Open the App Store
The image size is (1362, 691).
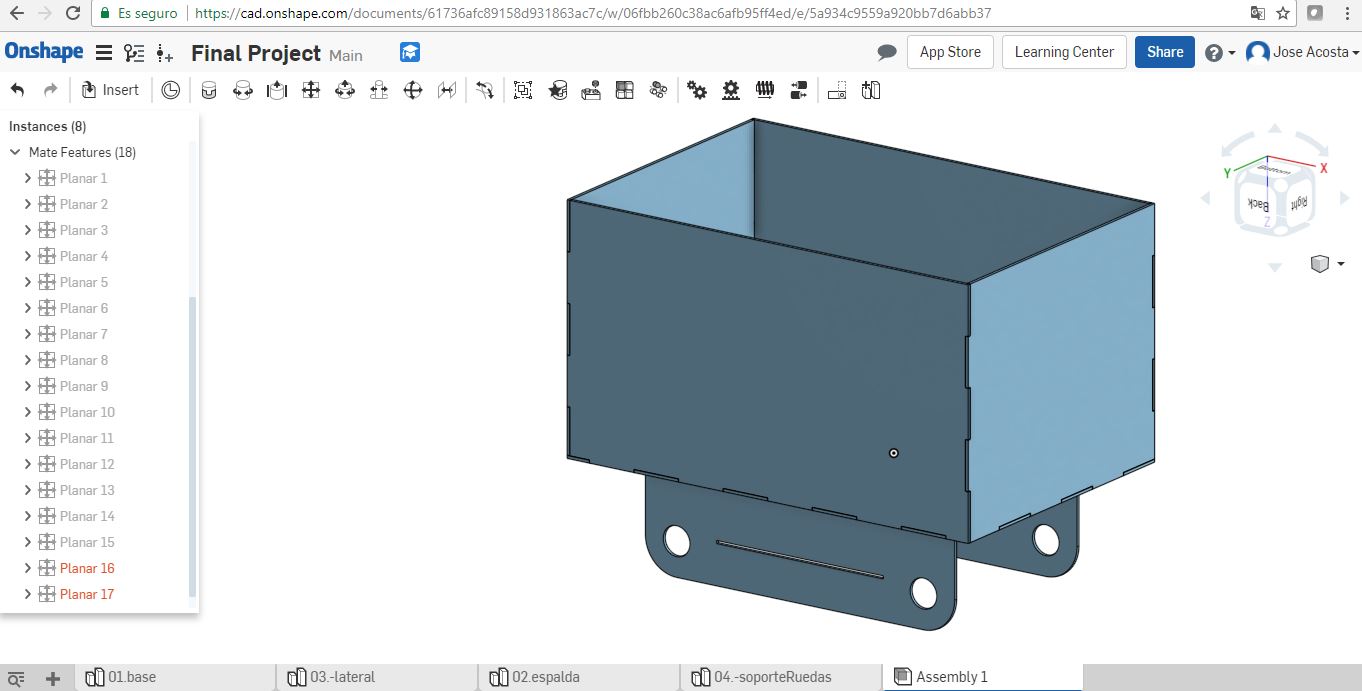coord(950,52)
